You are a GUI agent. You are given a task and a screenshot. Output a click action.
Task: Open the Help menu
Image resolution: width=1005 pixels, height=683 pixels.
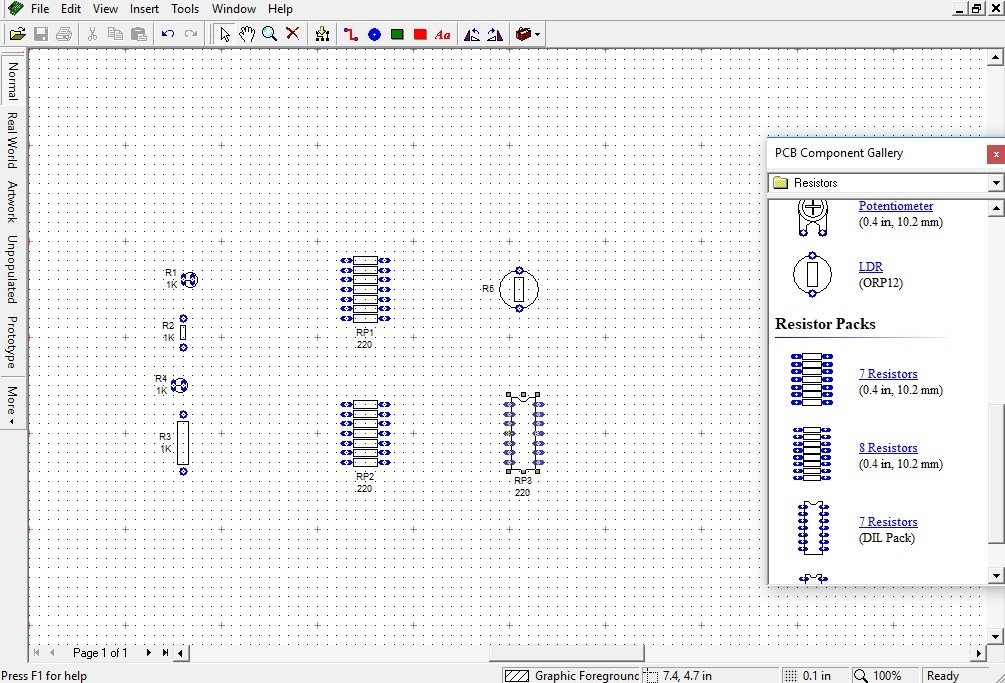[x=280, y=9]
